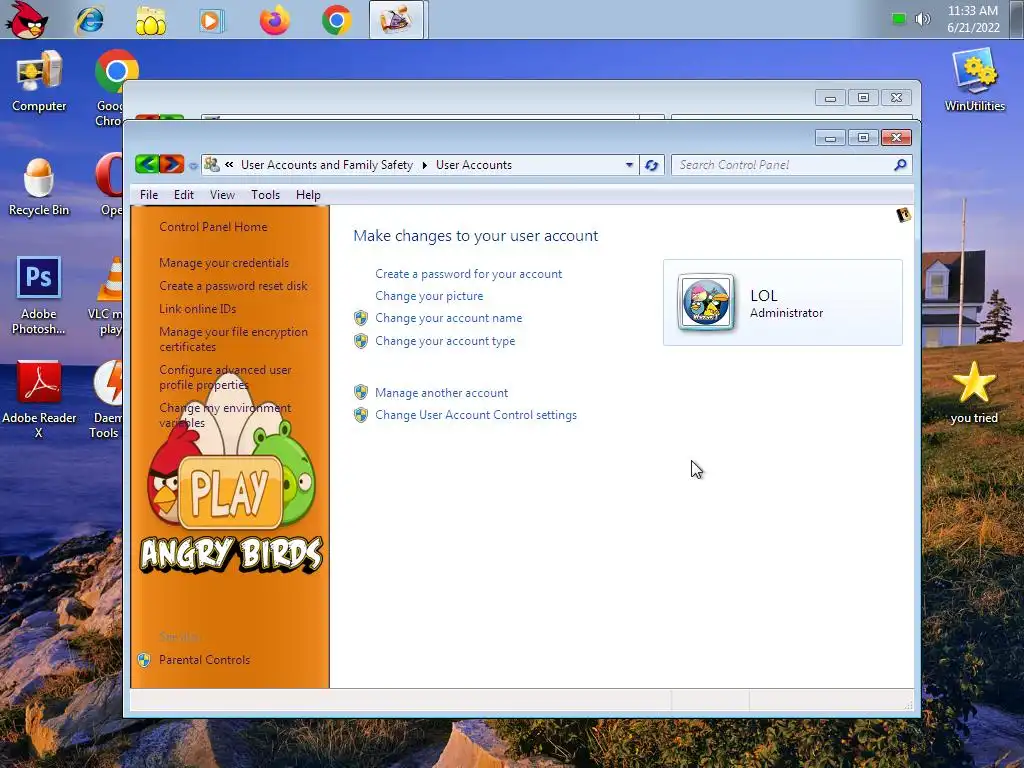Open Adobe Reader X desktop shortcut
Viewport: 1024px width, 768px height.
click(39, 400)
